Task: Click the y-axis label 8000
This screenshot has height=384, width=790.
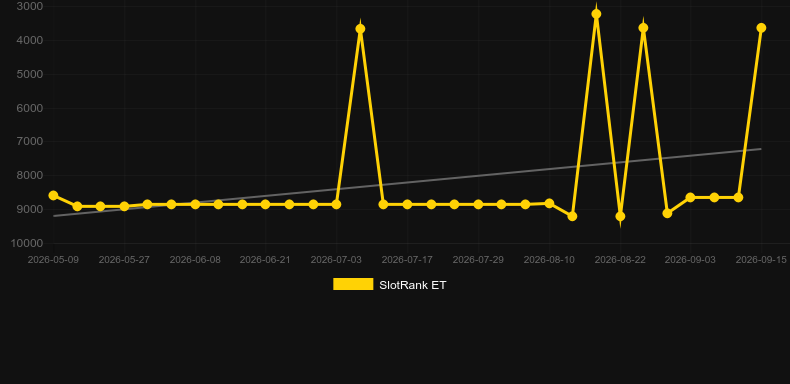Action: click(30, 175)
